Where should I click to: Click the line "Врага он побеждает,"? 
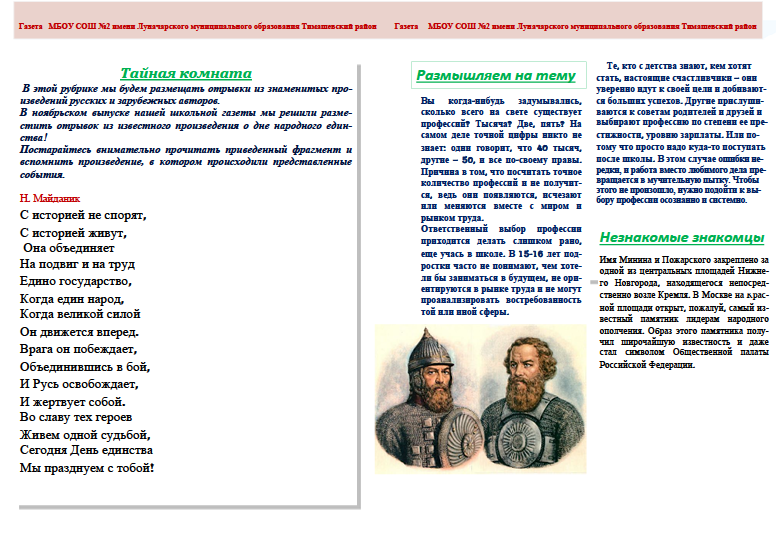[x=78, y=349]
